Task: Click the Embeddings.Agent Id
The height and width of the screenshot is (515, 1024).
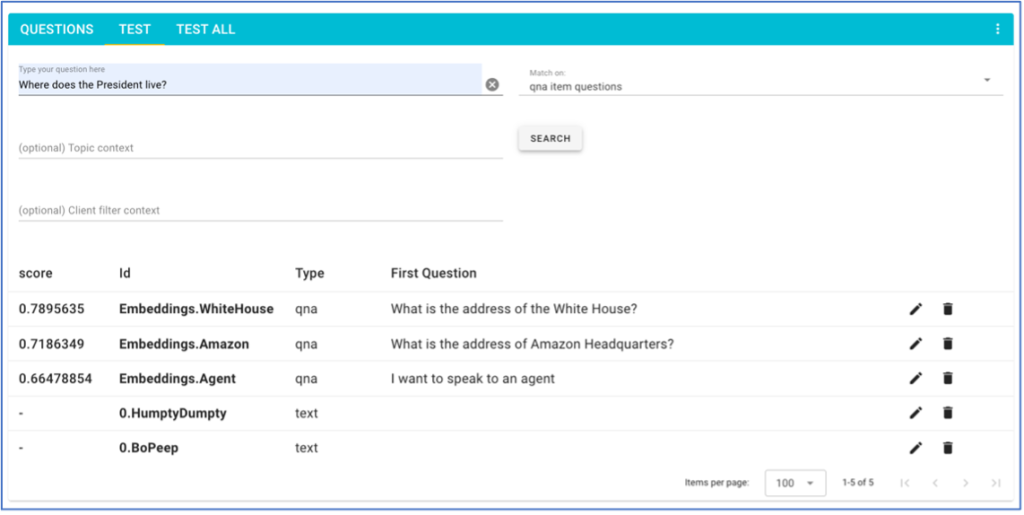Action: pos(177,378)
